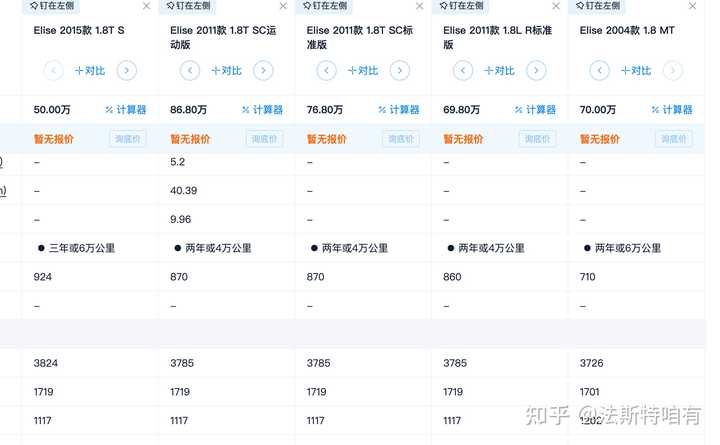The height and width of the screenshot is (445, 720).
Task: Click the 50.00万 price
Action: (52, 110)
